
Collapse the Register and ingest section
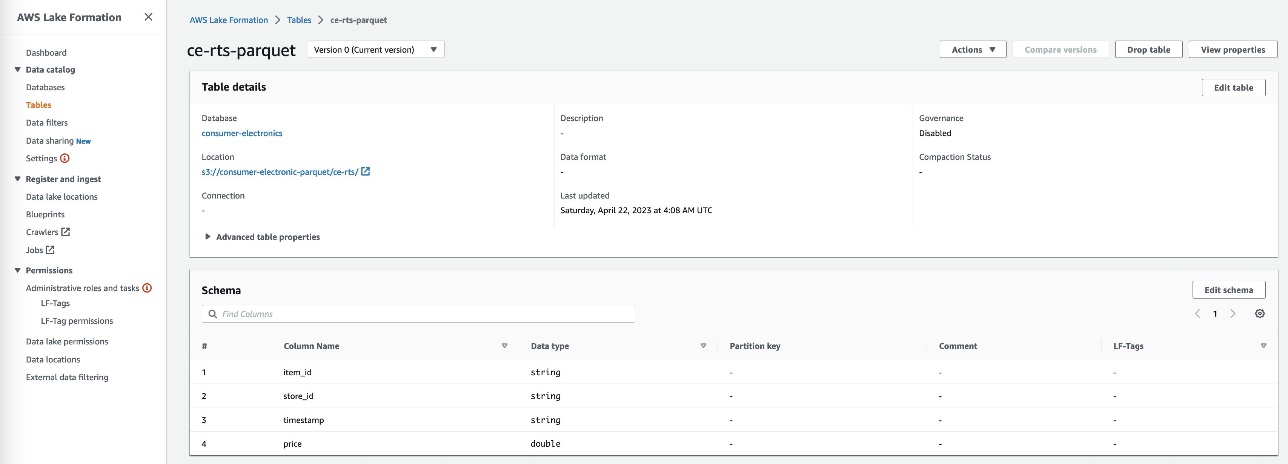coord(18,179)
